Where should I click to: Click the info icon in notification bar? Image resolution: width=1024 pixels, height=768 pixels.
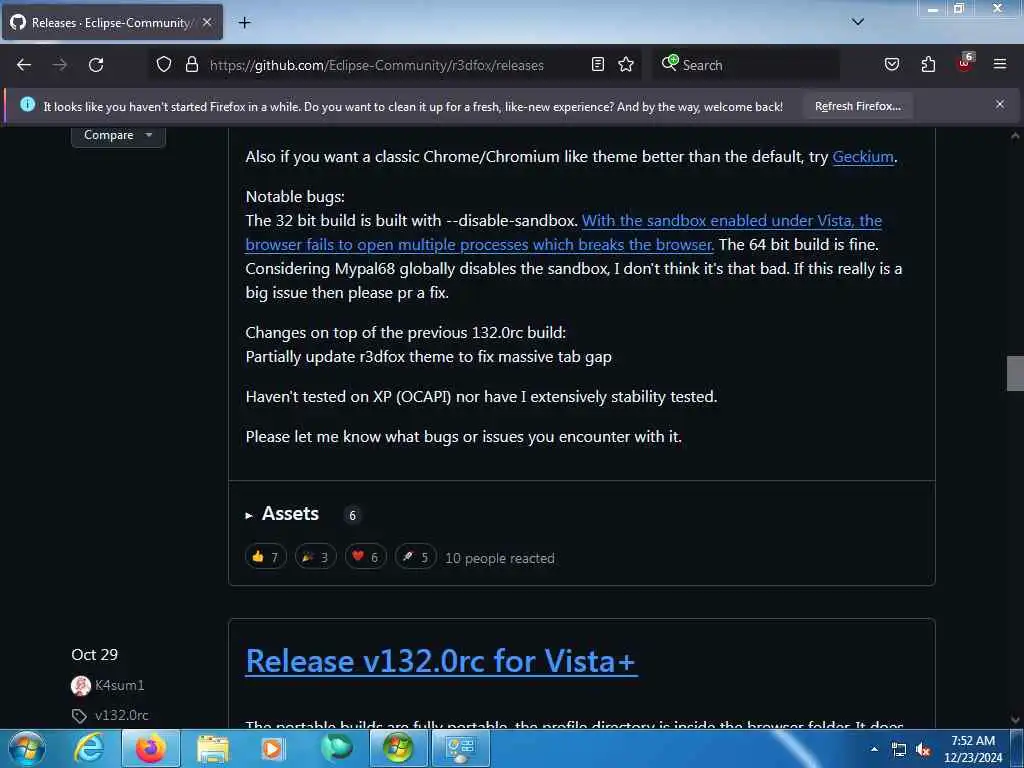[x=27, y=104]
